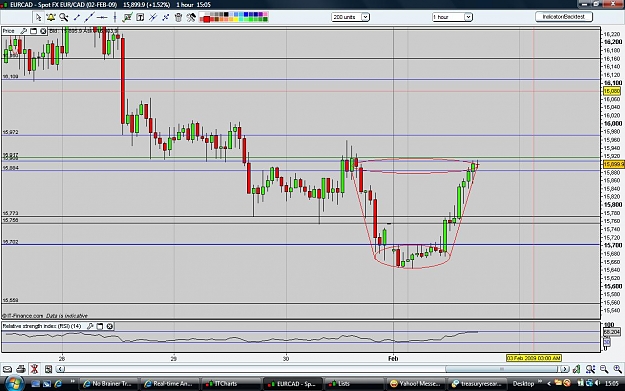The height and width of the screenshot is (391, 625).
Task: Open No Brainer Tr... taskbar window
Action: coord(108,384)
